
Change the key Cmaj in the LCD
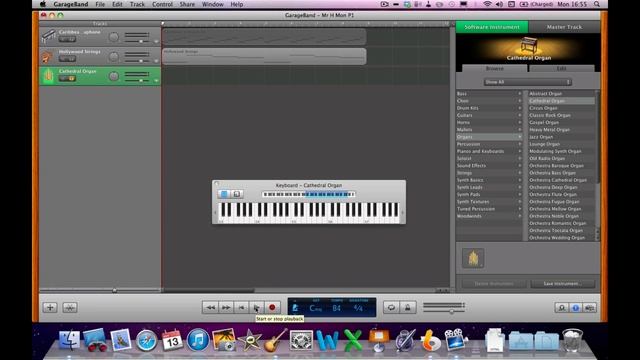[315, 308]
